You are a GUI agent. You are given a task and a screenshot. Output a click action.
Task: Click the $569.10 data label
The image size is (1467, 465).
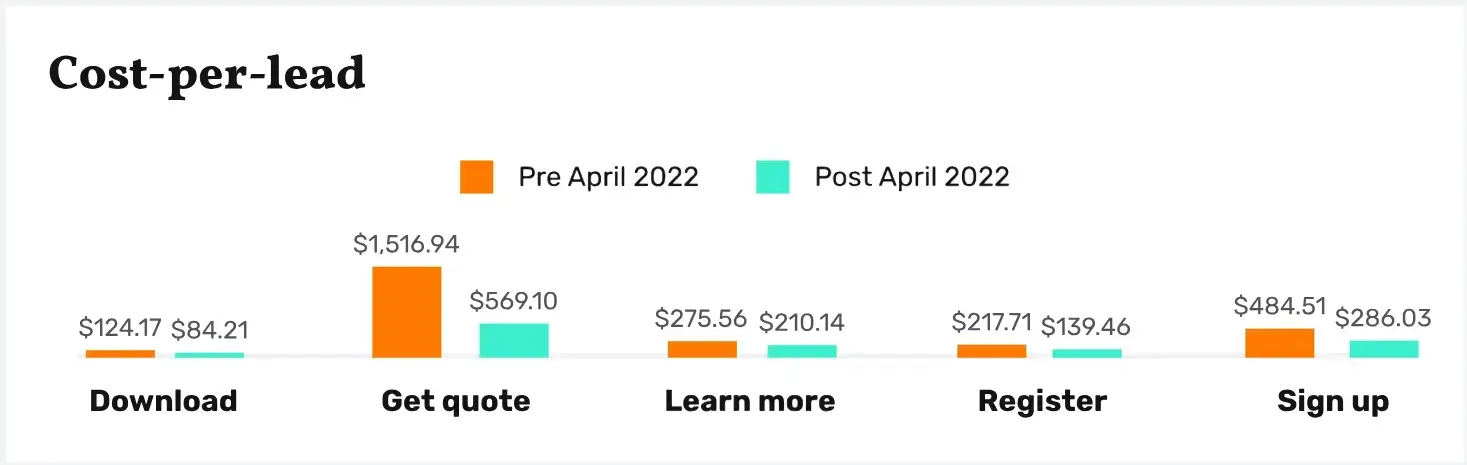point(514,300)
